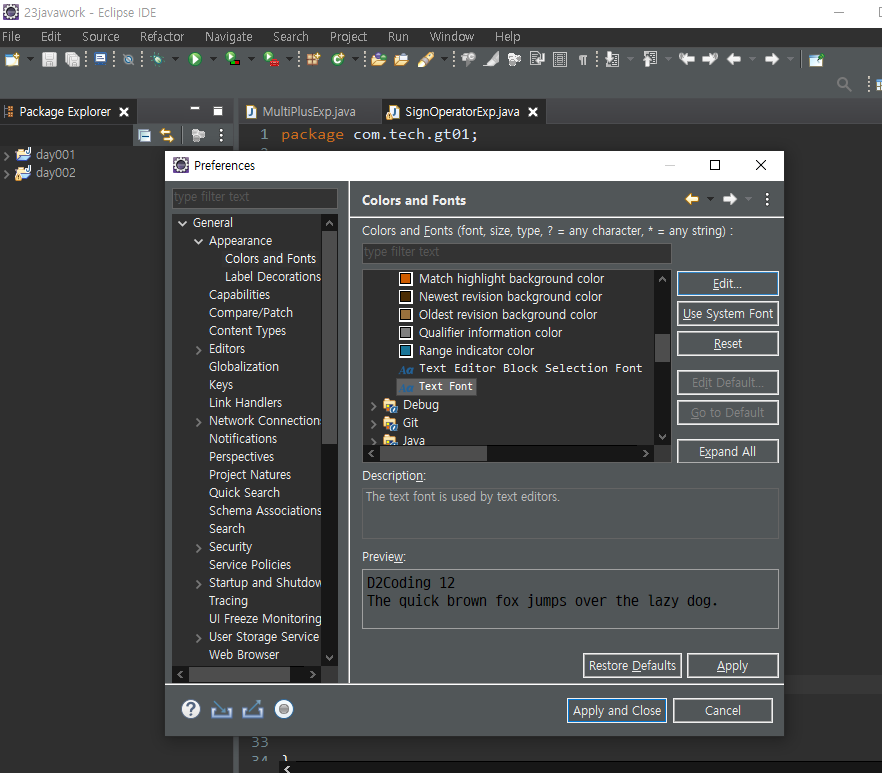Click the Preferences back arrow icon
The width and height of the screenshot is (882, 773).
(x=692, y=199)
